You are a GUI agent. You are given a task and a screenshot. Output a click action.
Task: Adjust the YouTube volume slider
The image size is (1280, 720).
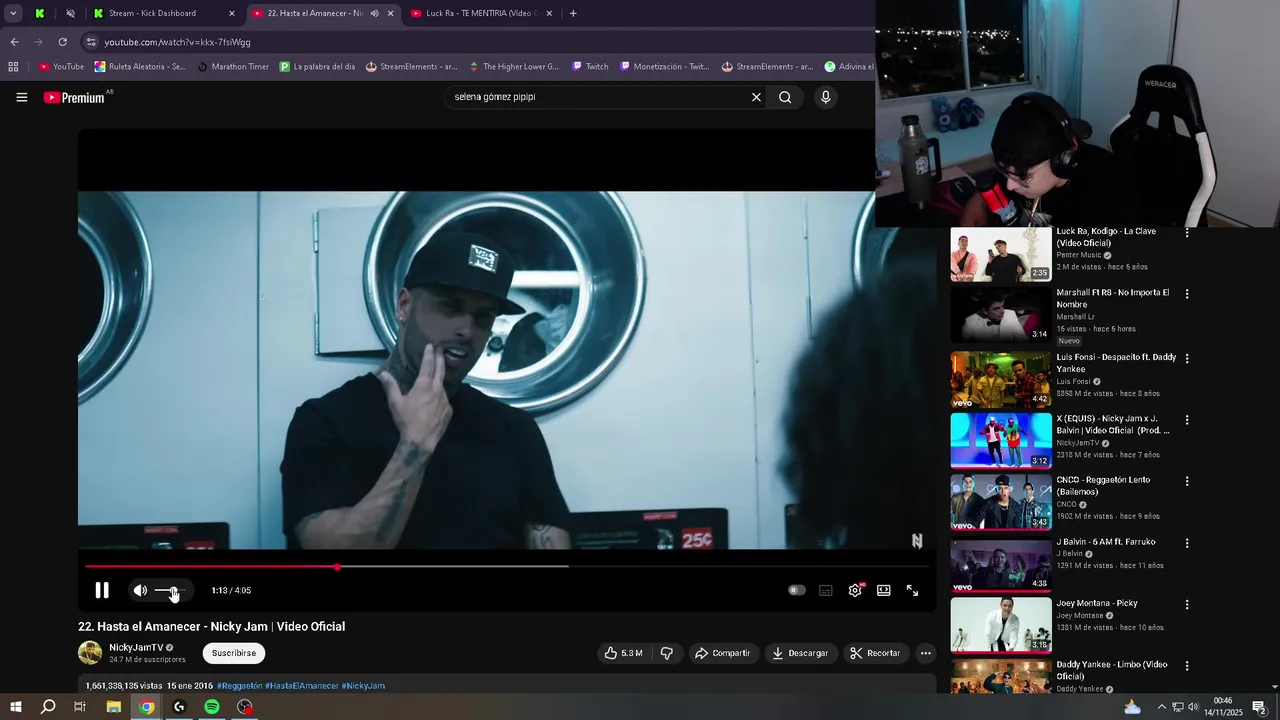169,591
